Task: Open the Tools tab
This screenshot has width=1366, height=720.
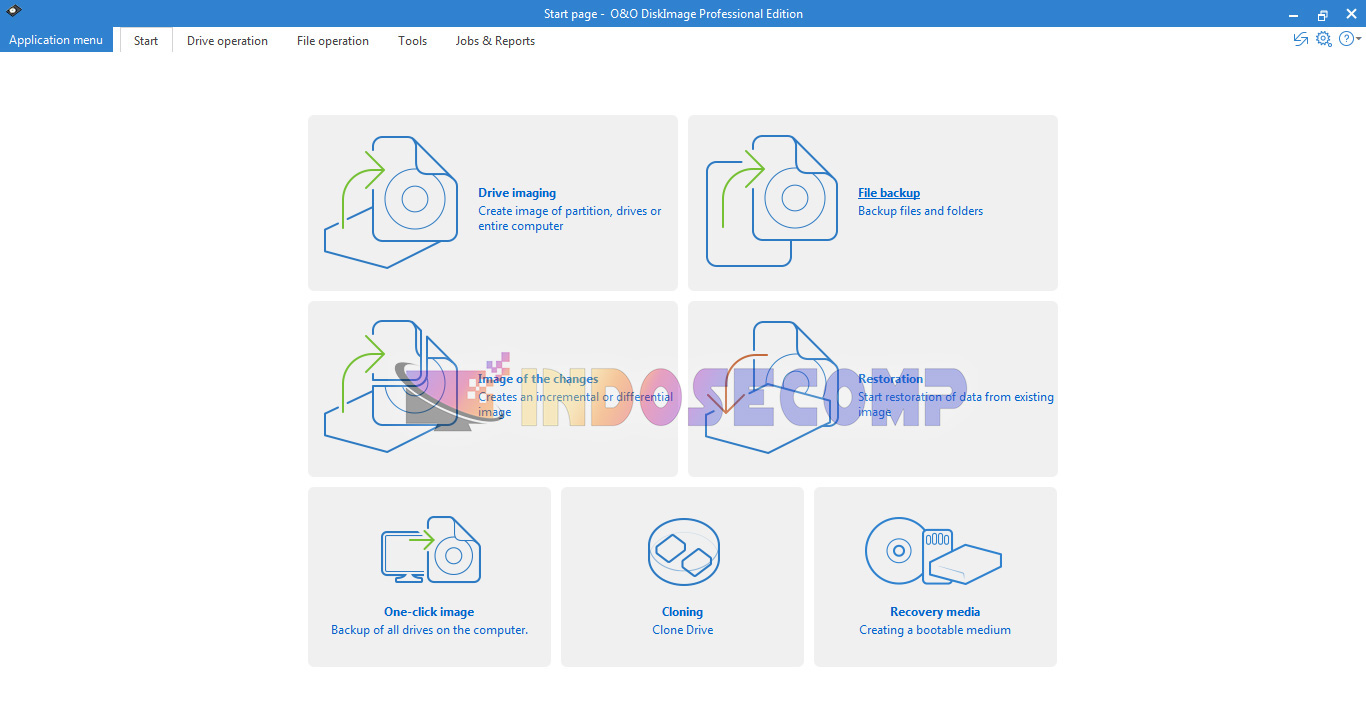Action: tap(412, 41)
